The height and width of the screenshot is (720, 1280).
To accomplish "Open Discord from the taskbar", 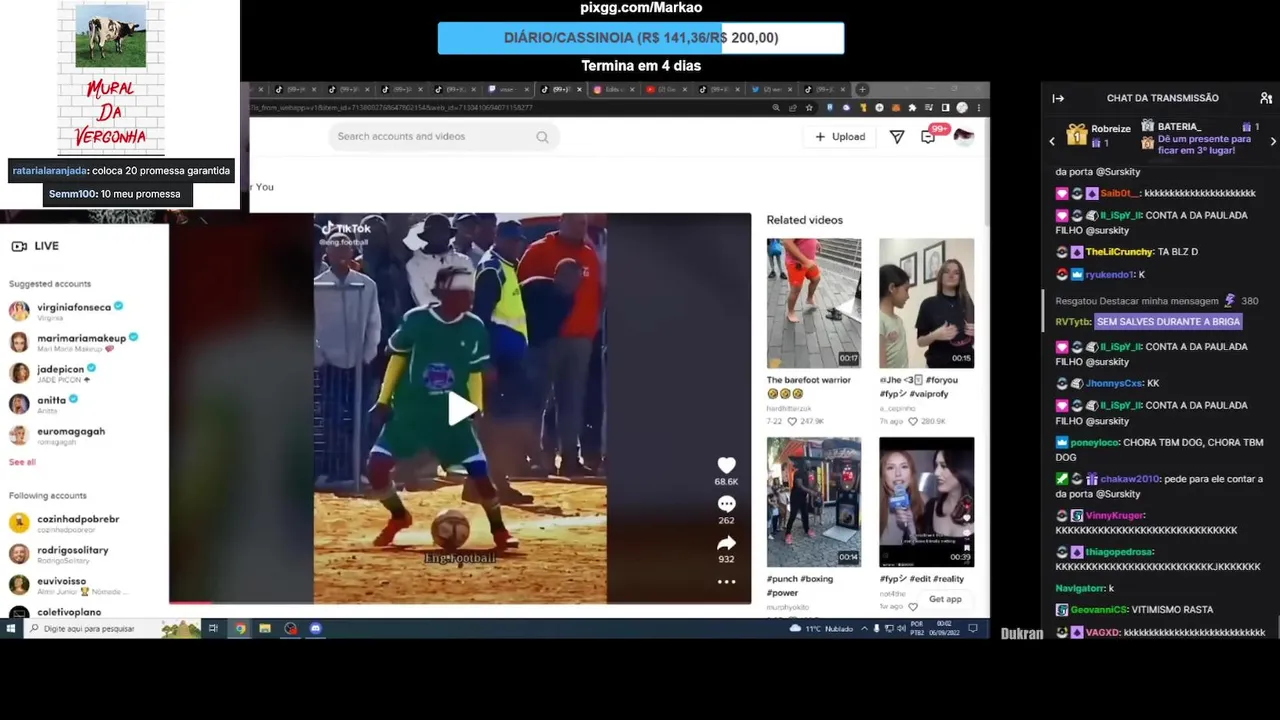I will (315, 629).
